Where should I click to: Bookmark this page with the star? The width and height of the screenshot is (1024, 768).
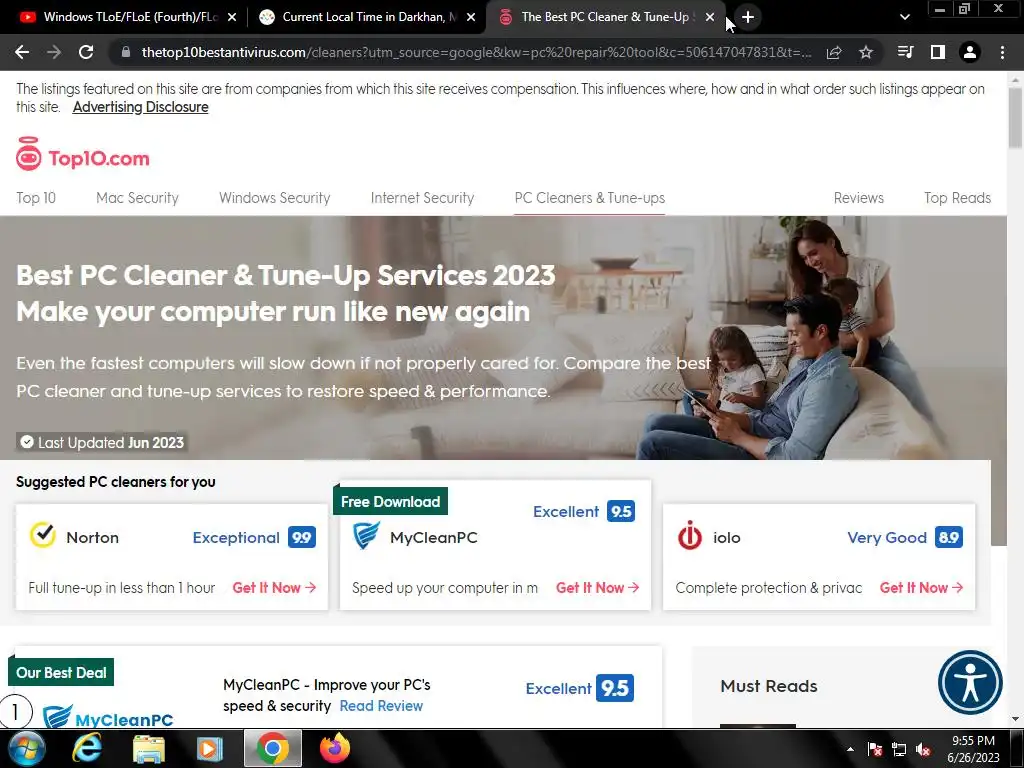(866, 52)
